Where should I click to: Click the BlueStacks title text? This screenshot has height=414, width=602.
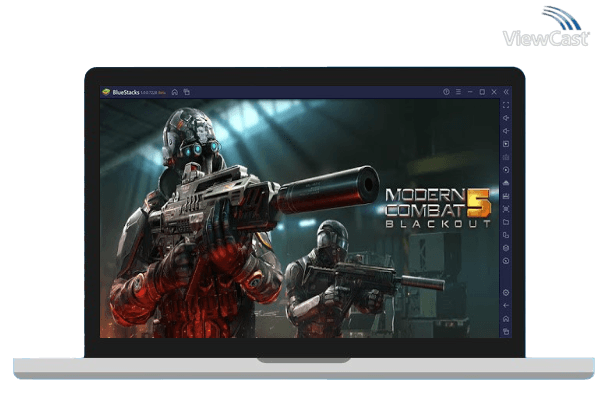[126, 93]
